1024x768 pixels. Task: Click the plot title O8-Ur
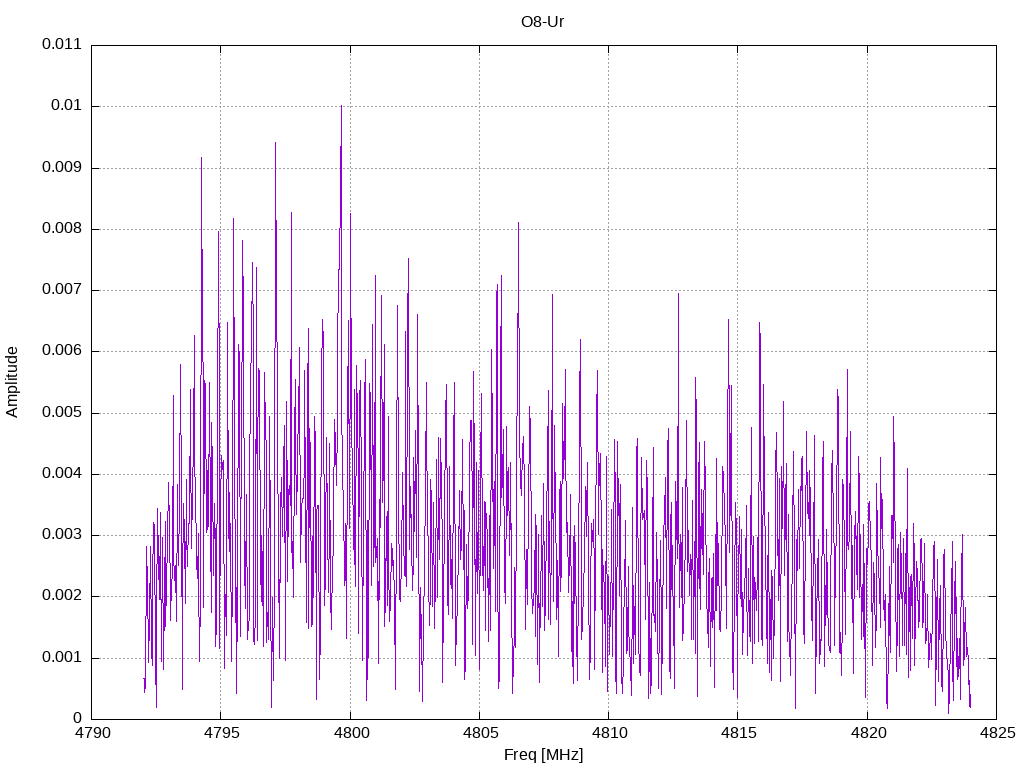coord(542,22)
